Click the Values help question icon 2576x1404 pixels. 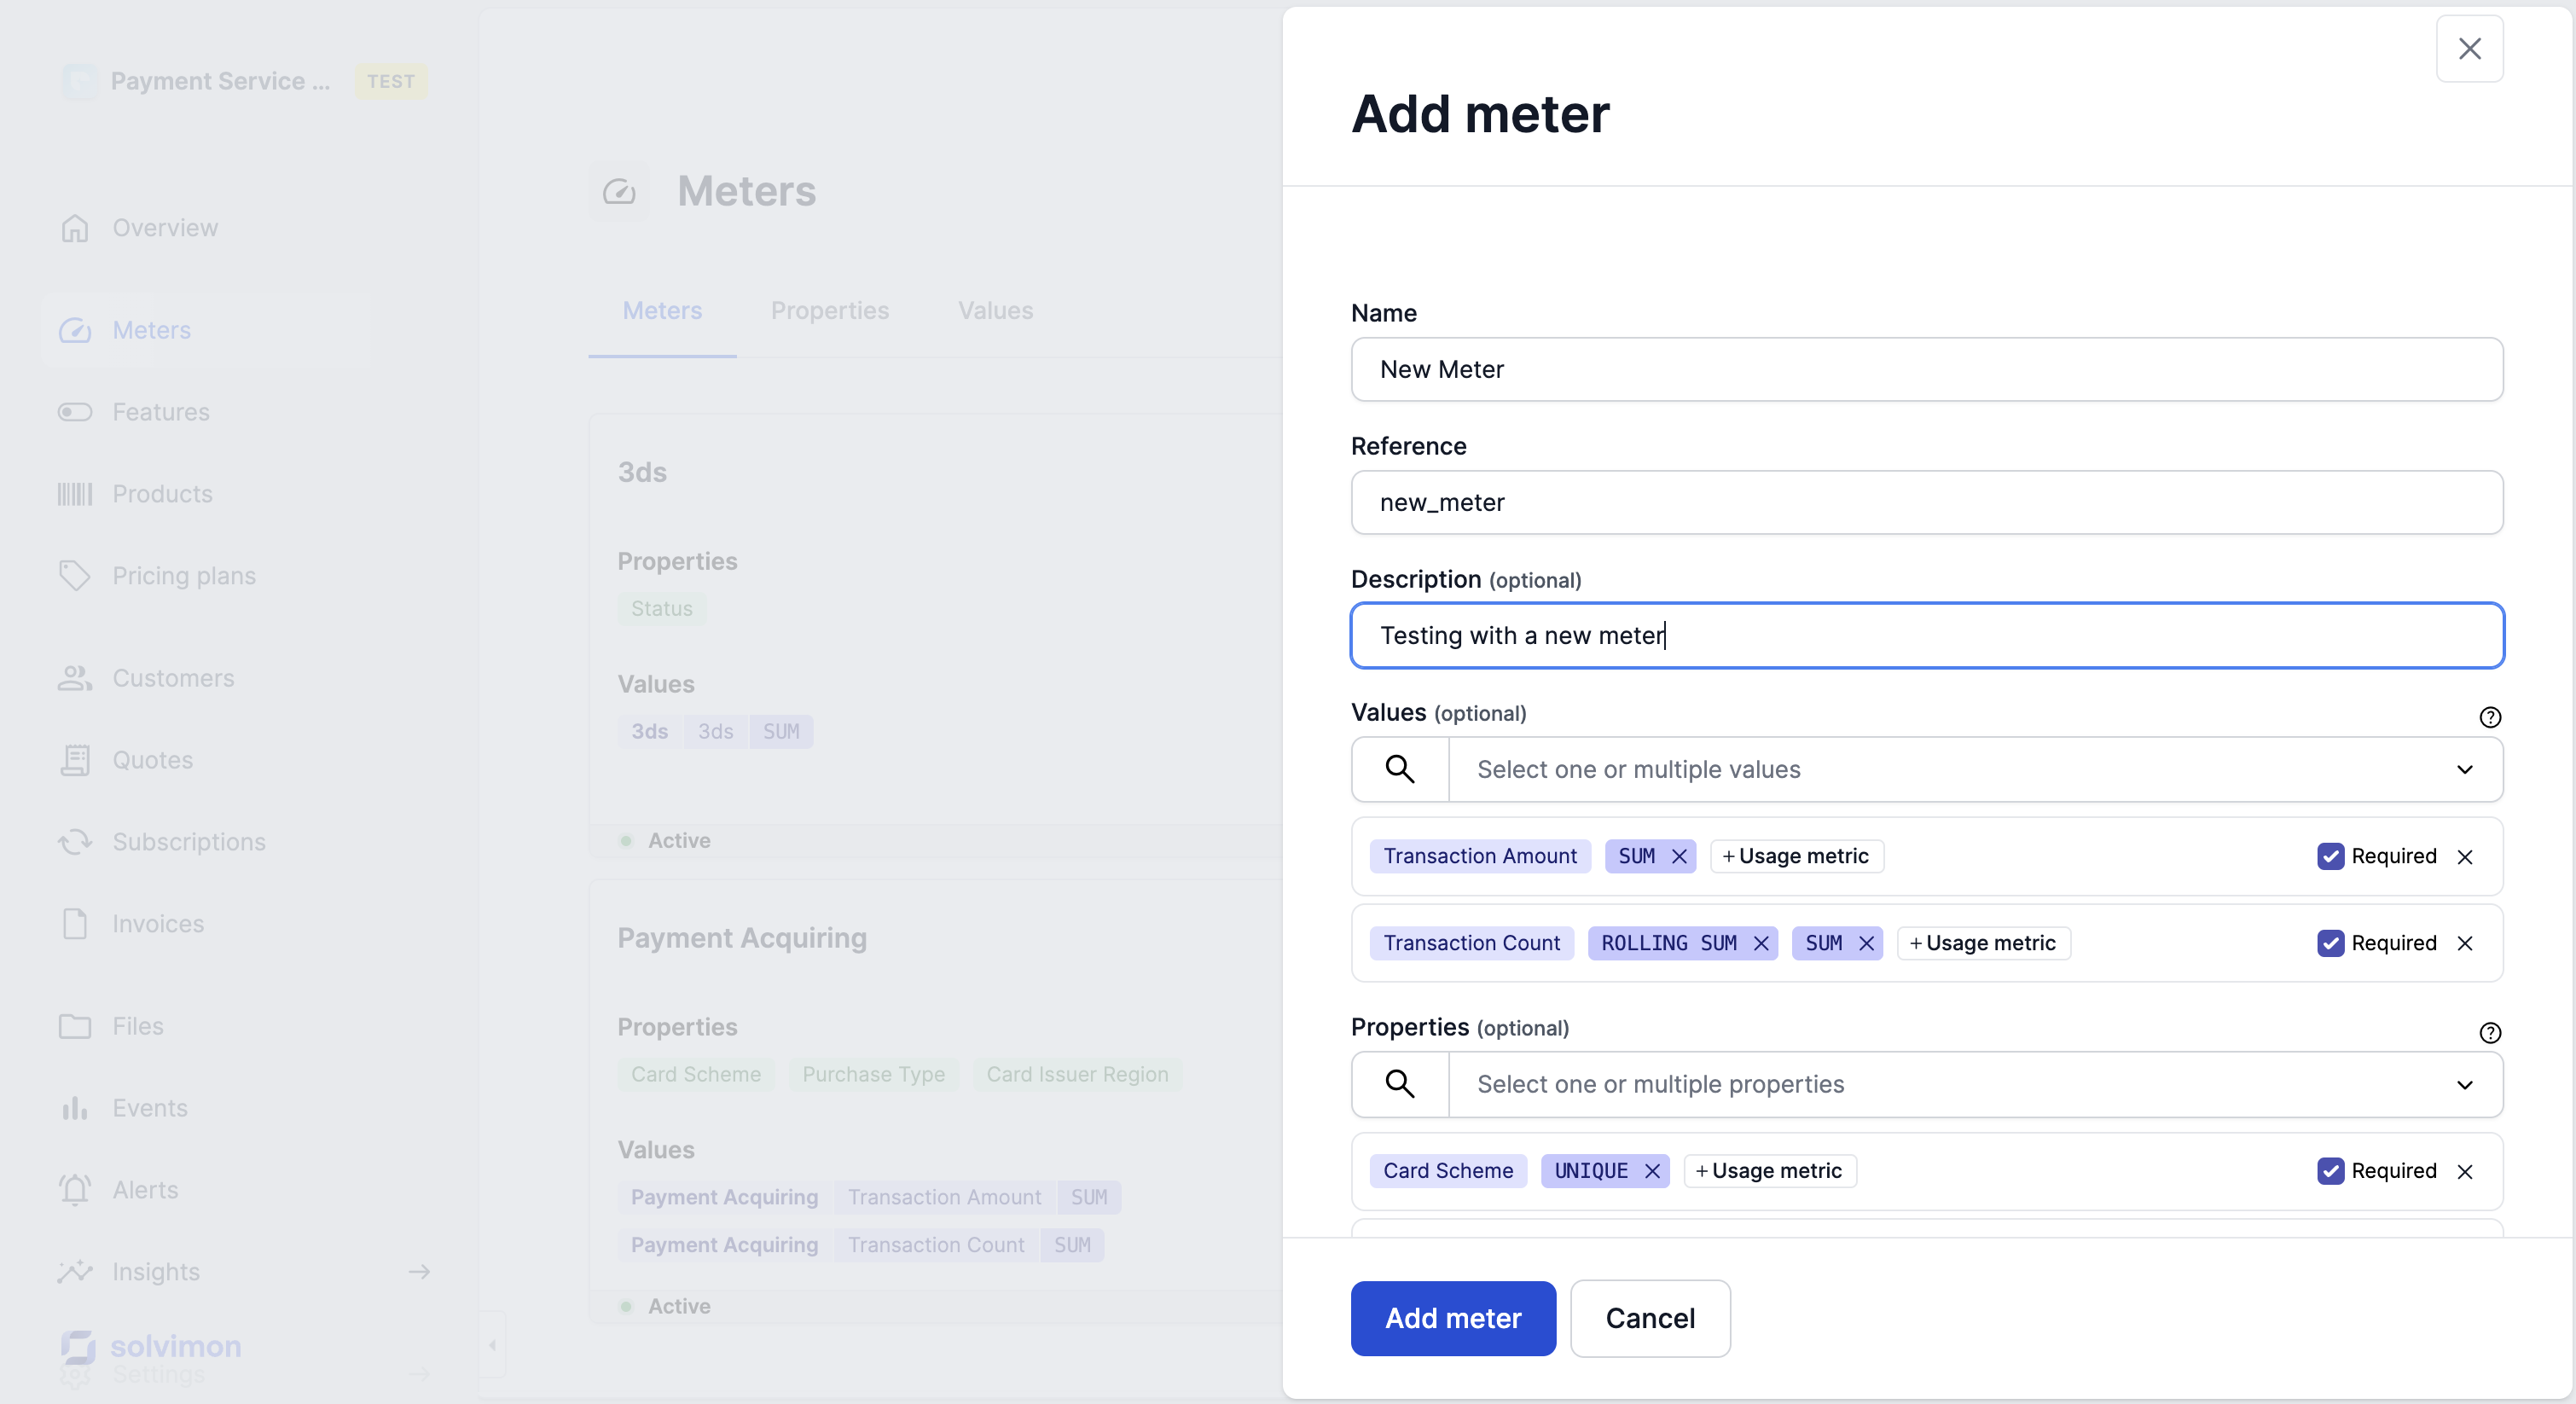pos(2490,717)
